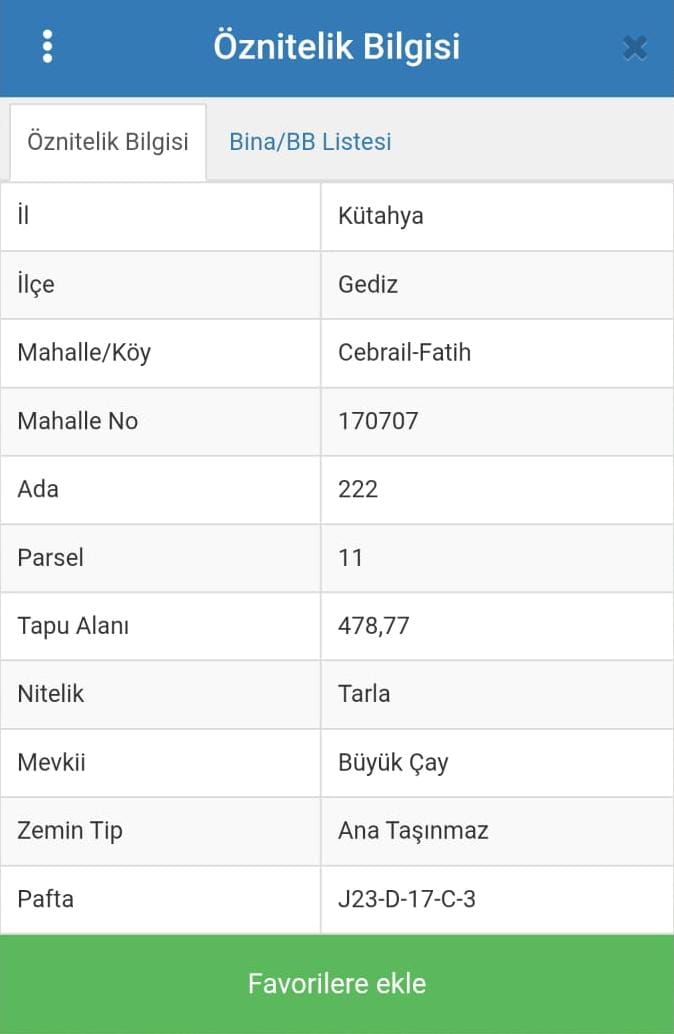The image size is (674, 1034).
Task: Click the Tarla nitelik value
Action: pyautogui.click(x=364, y=694)
